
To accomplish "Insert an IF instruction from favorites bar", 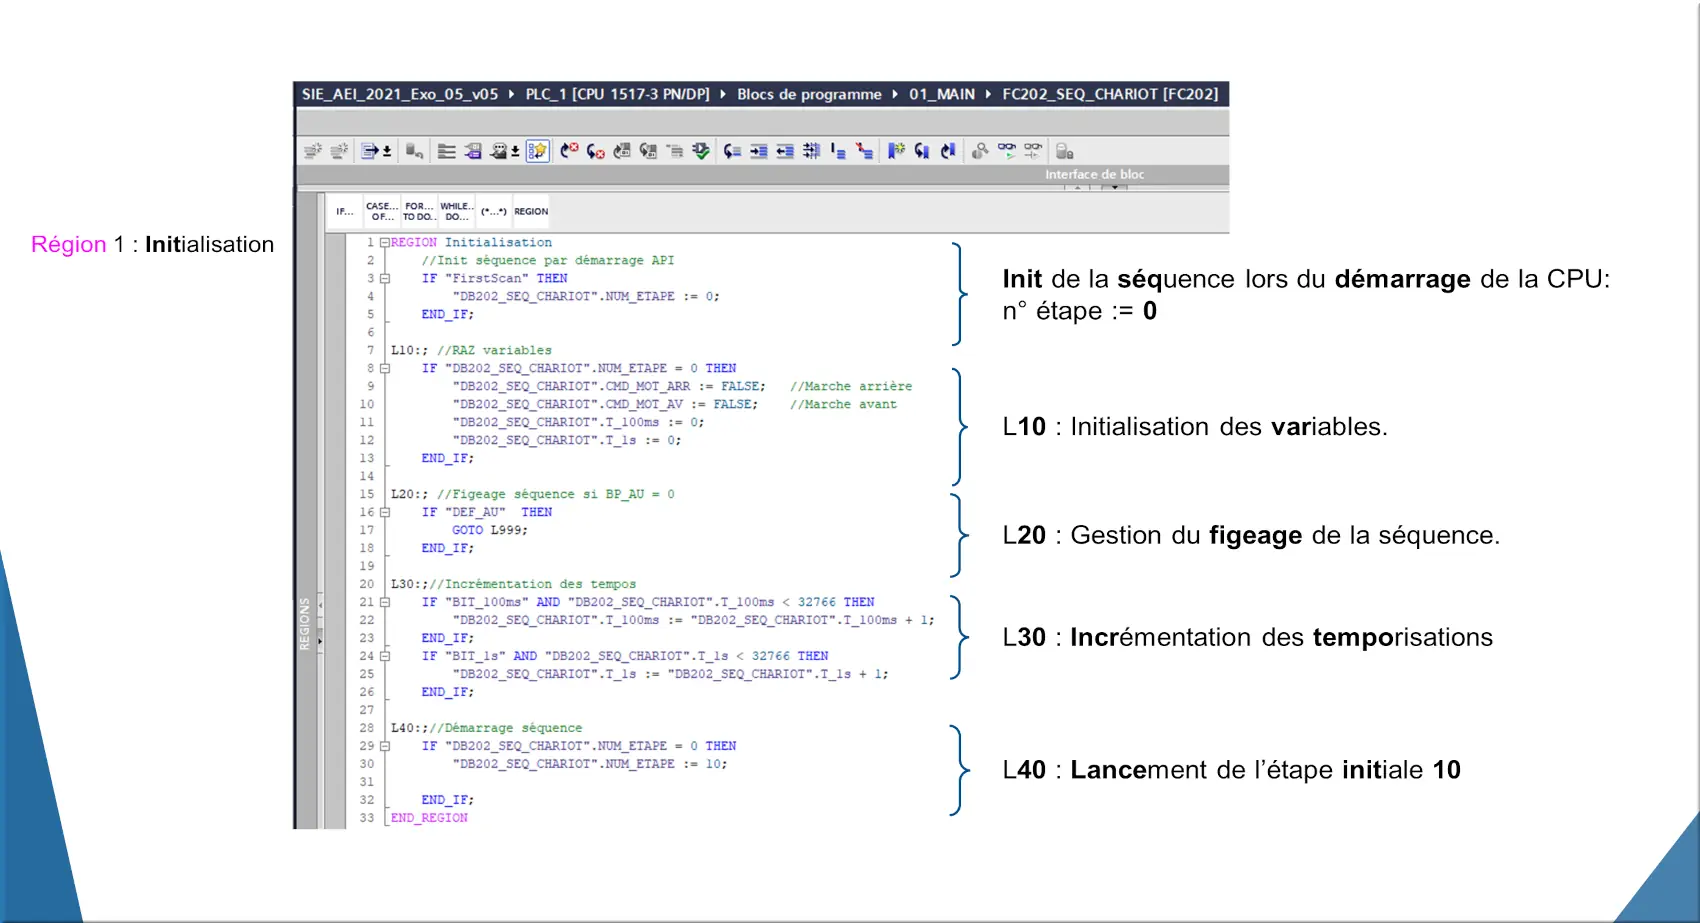I will click(344, 212).
